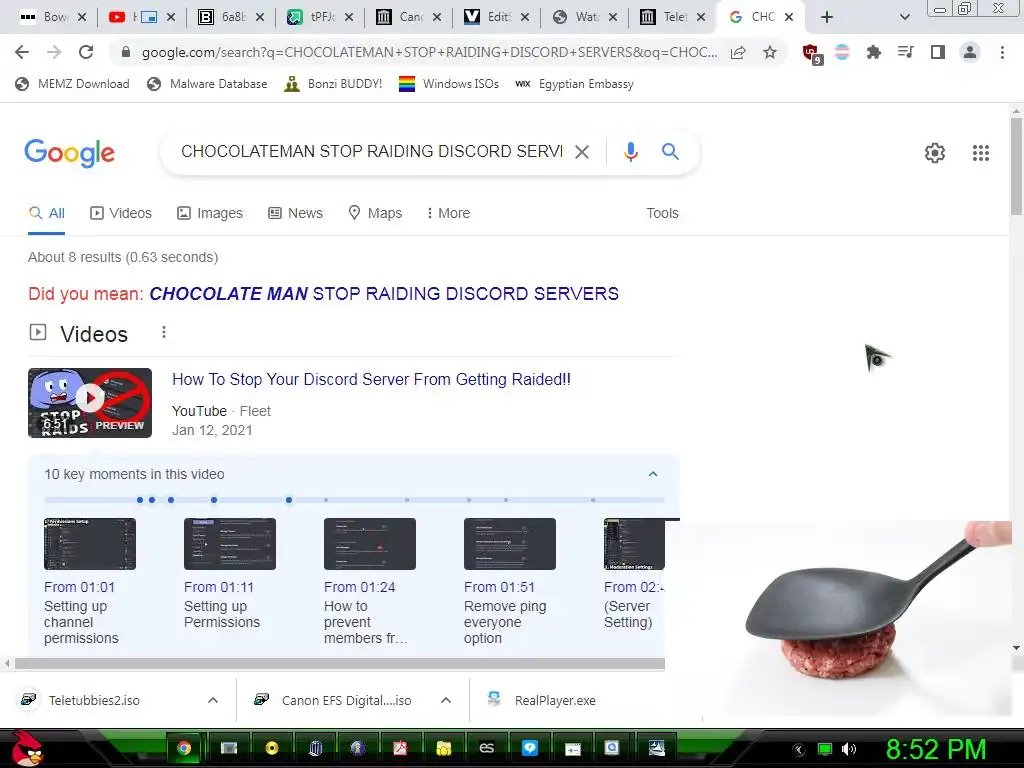1024x768 pixels.
Task: Open the Videos section three-dot options
Action: (x=164, y=332)
